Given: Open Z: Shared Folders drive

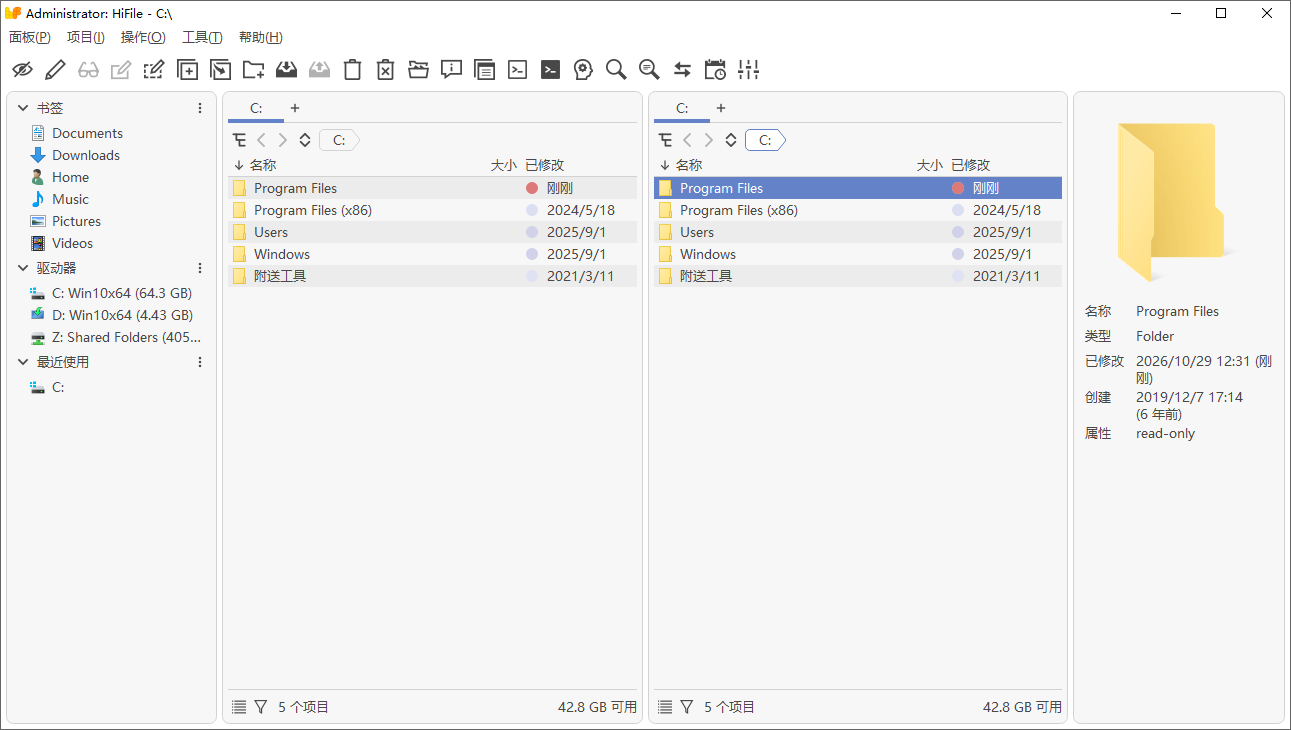Looking at the screenshot, I should pos(126,337).
